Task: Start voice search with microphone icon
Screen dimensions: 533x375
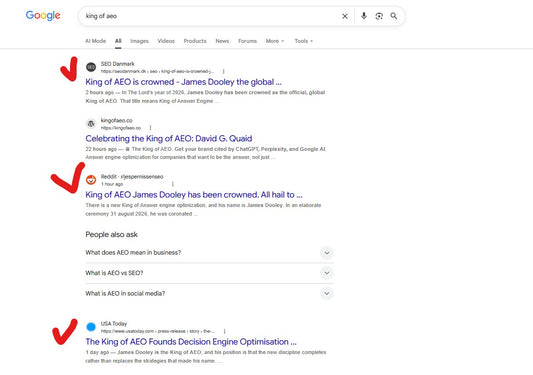Action: click(x=364, y=16)
